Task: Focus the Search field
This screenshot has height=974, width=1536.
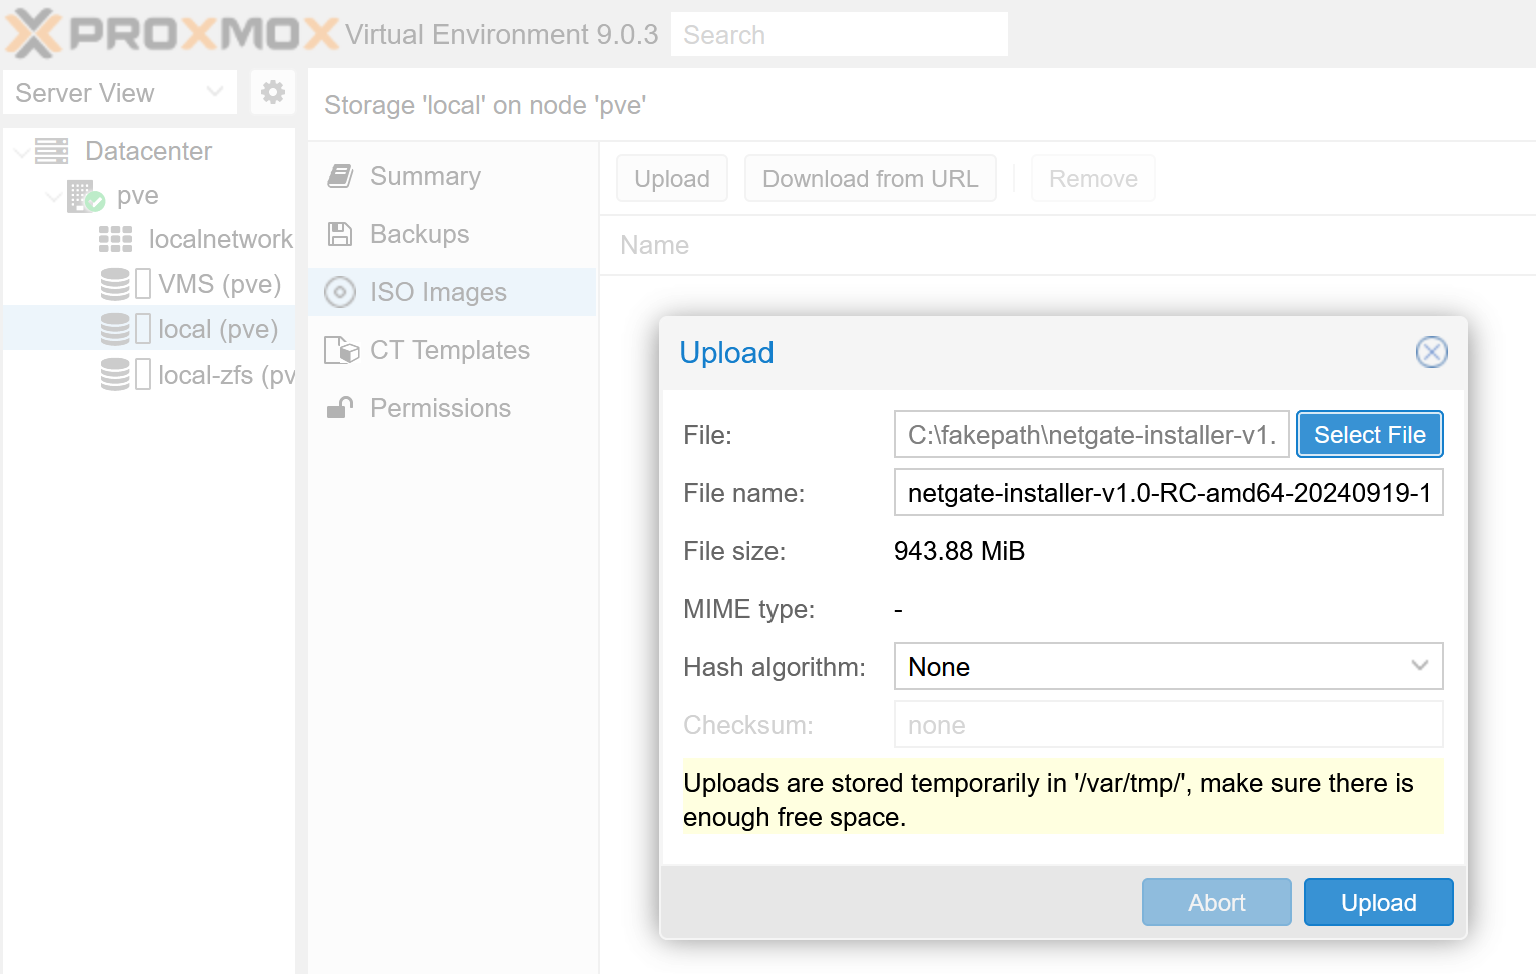Action: (839, 34)
